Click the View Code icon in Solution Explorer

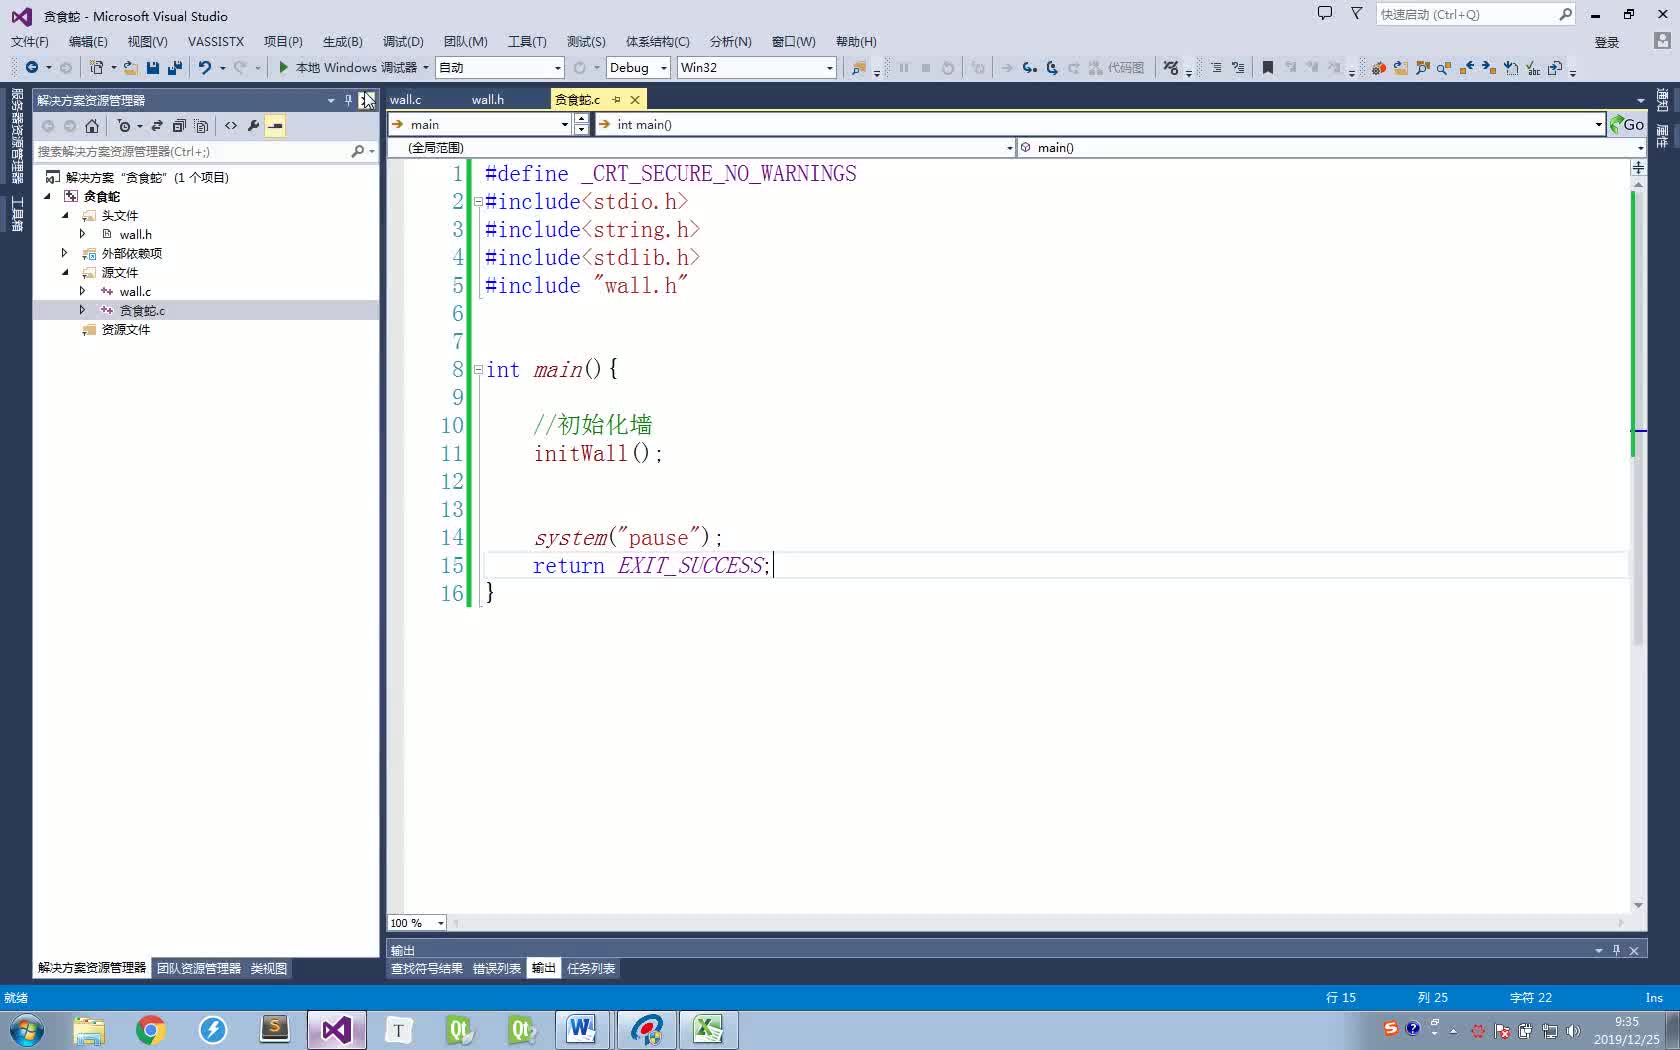point(231,126)
